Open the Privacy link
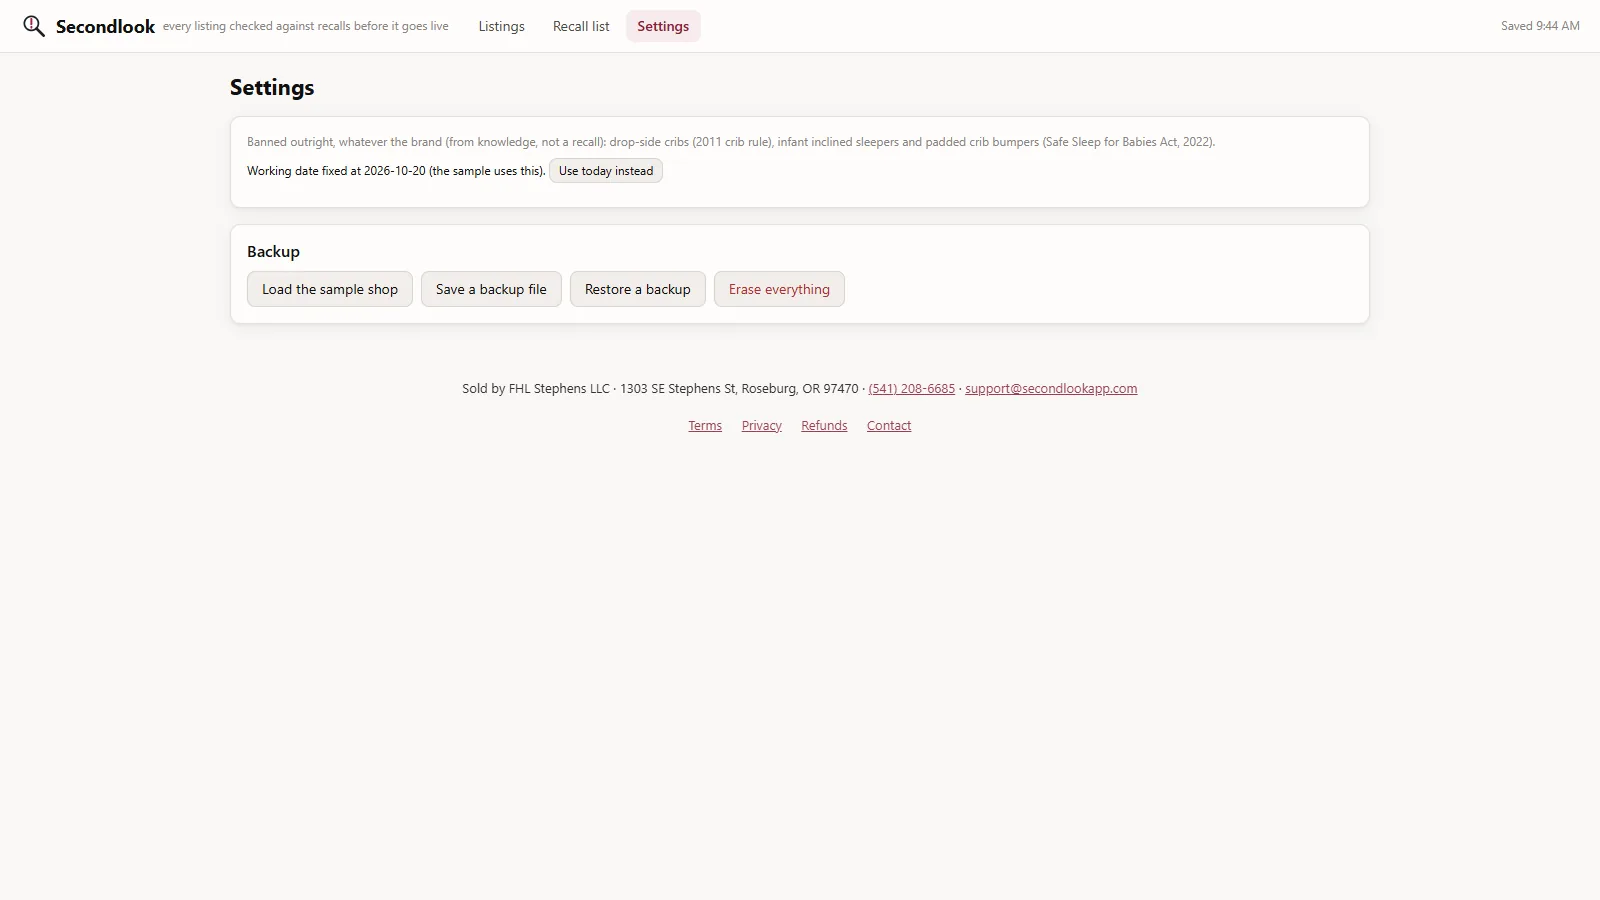1600x900 pixels. (x=762, y=426)
